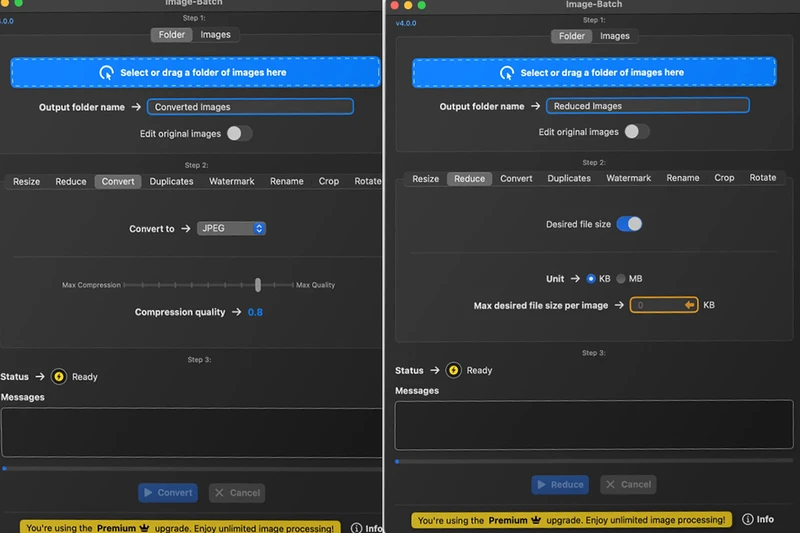Click the v4.0.0 version label in right window
The image size is (800, 533).
(406, 23)
